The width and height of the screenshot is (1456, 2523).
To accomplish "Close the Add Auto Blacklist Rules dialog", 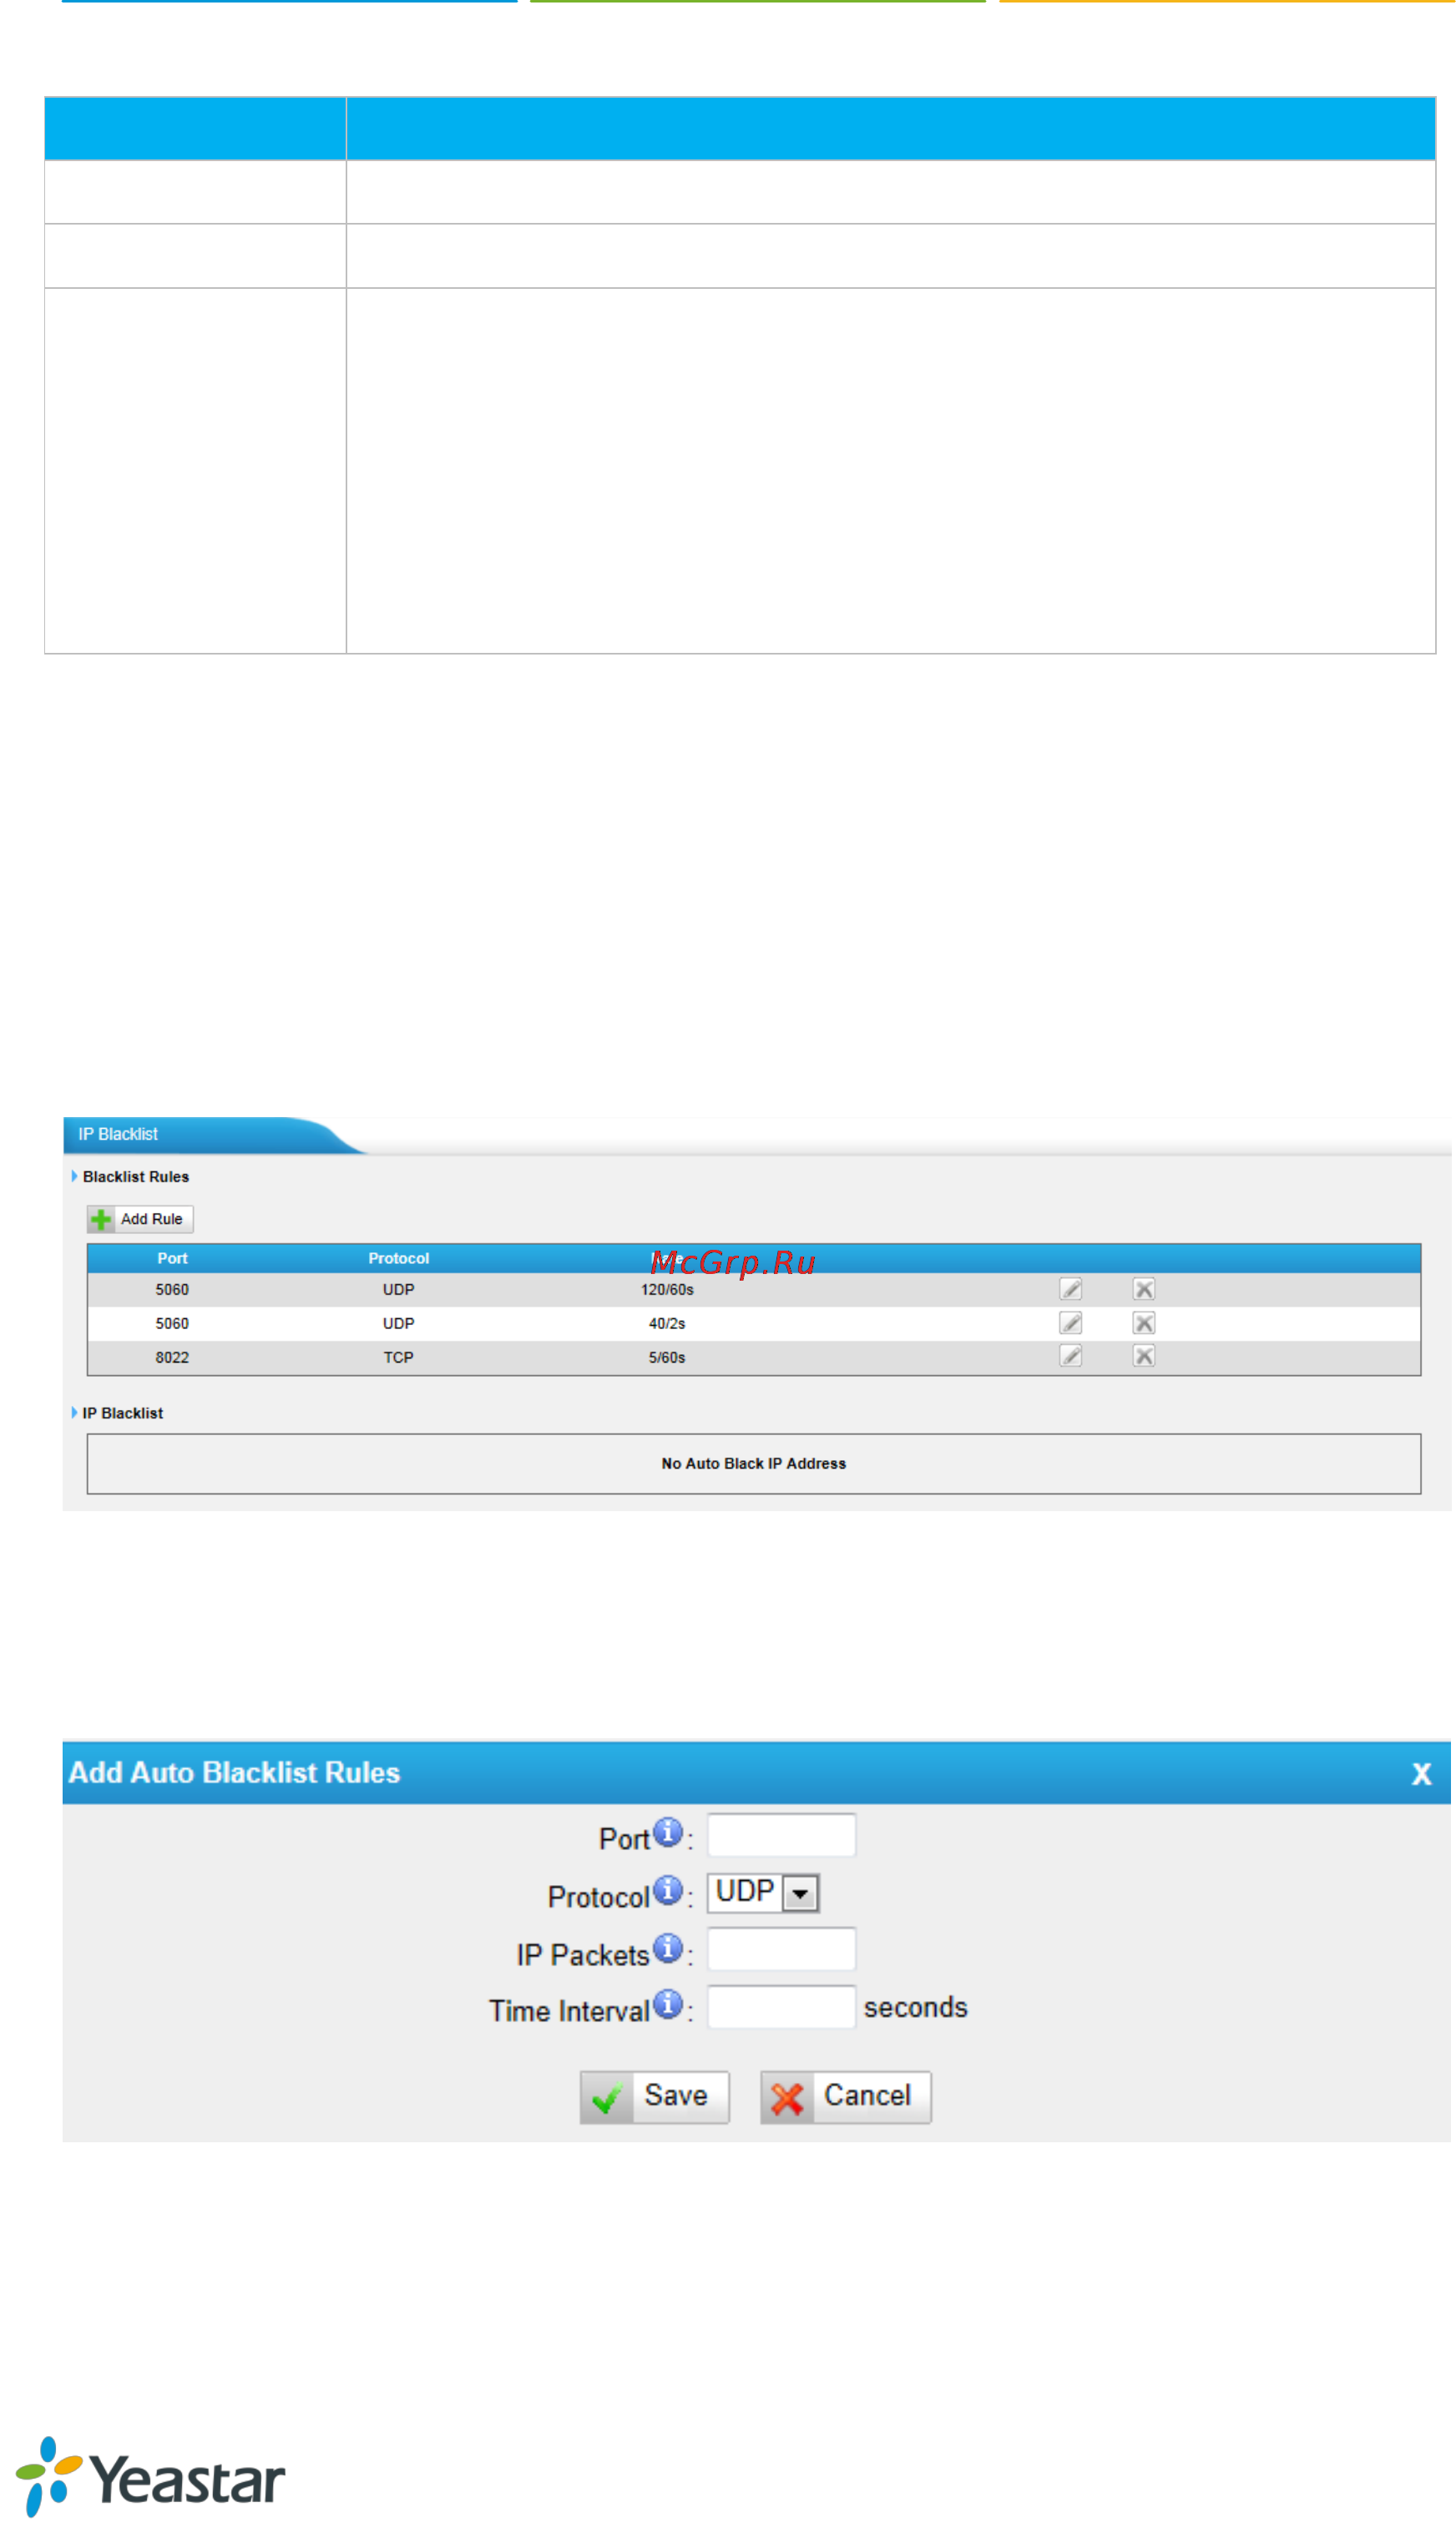I will click(x=1421, y=1774).
